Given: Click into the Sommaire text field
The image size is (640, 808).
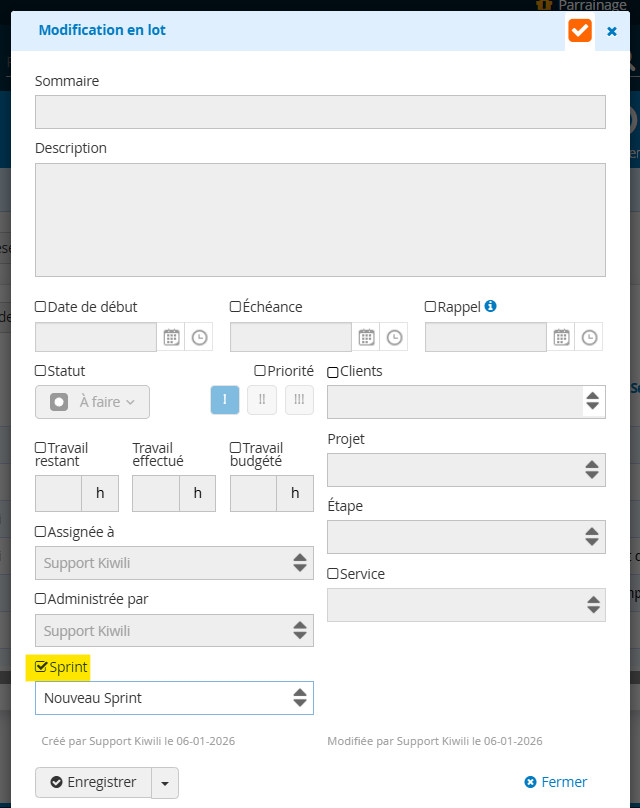Looking at the screenshot, I should click(320, 112).
